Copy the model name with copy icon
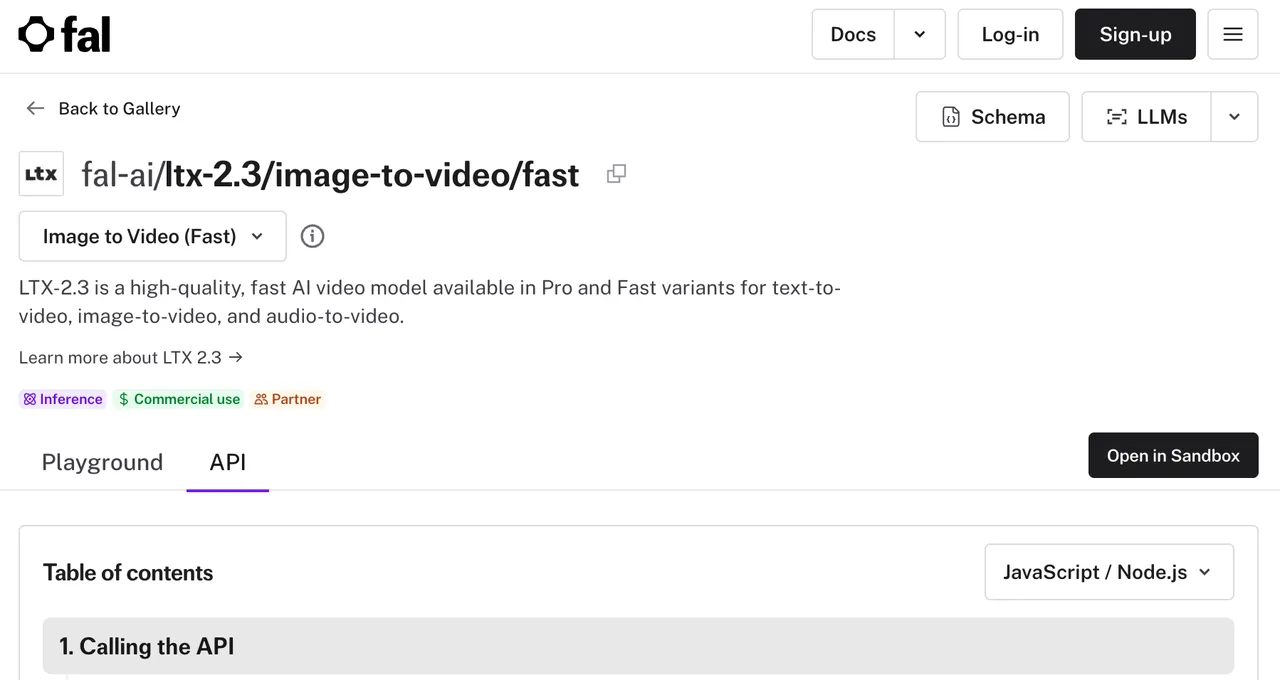The height and width of the screenshot is (680, 1280). coord(616,174)
